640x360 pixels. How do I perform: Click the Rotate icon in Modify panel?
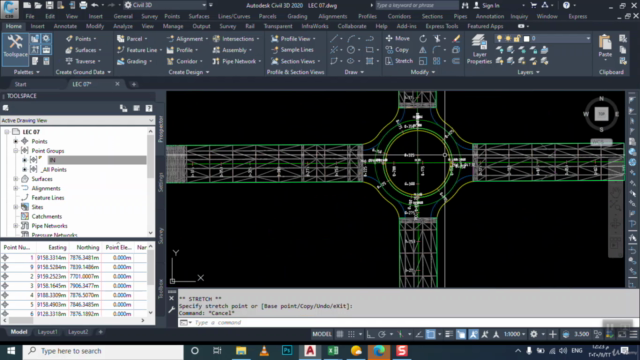[x=423, y=38]
